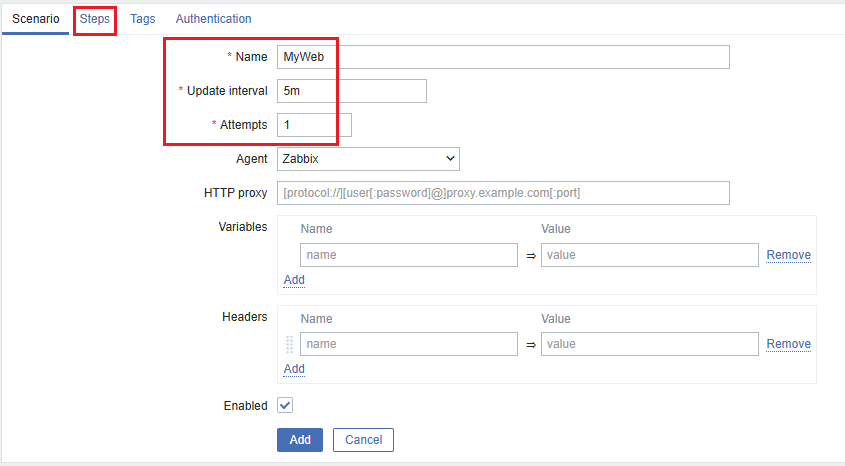Click the Update interval field
Screen dimensions: 845x466
coord(351,91)
